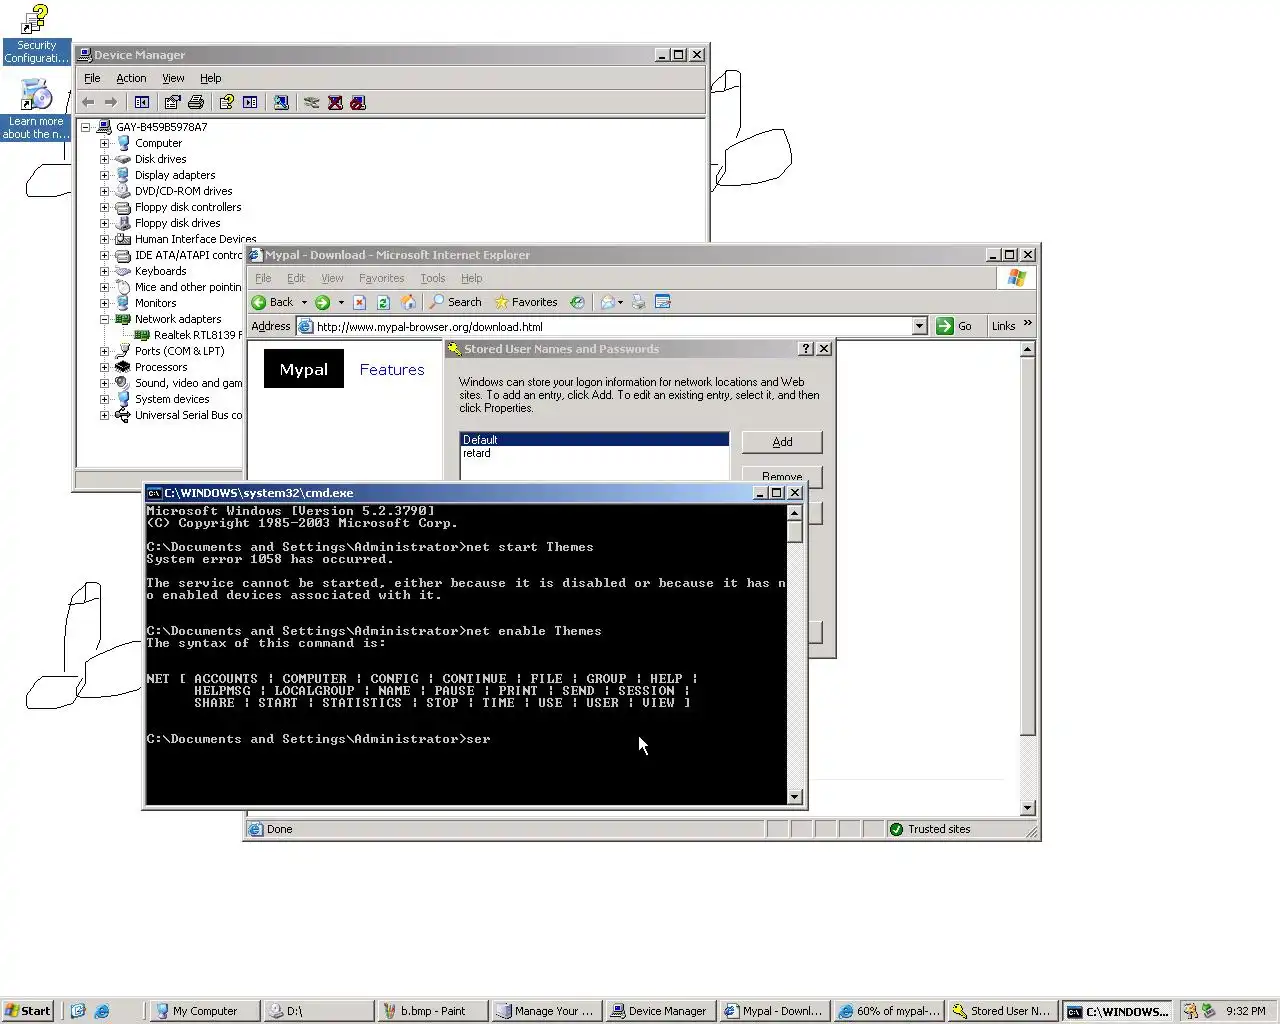Image resolution: width=1280 pixels, height=1024 pixels.
Task: Expand the Disk drives node
Action: pyautogui.click(x=104, y=159)
